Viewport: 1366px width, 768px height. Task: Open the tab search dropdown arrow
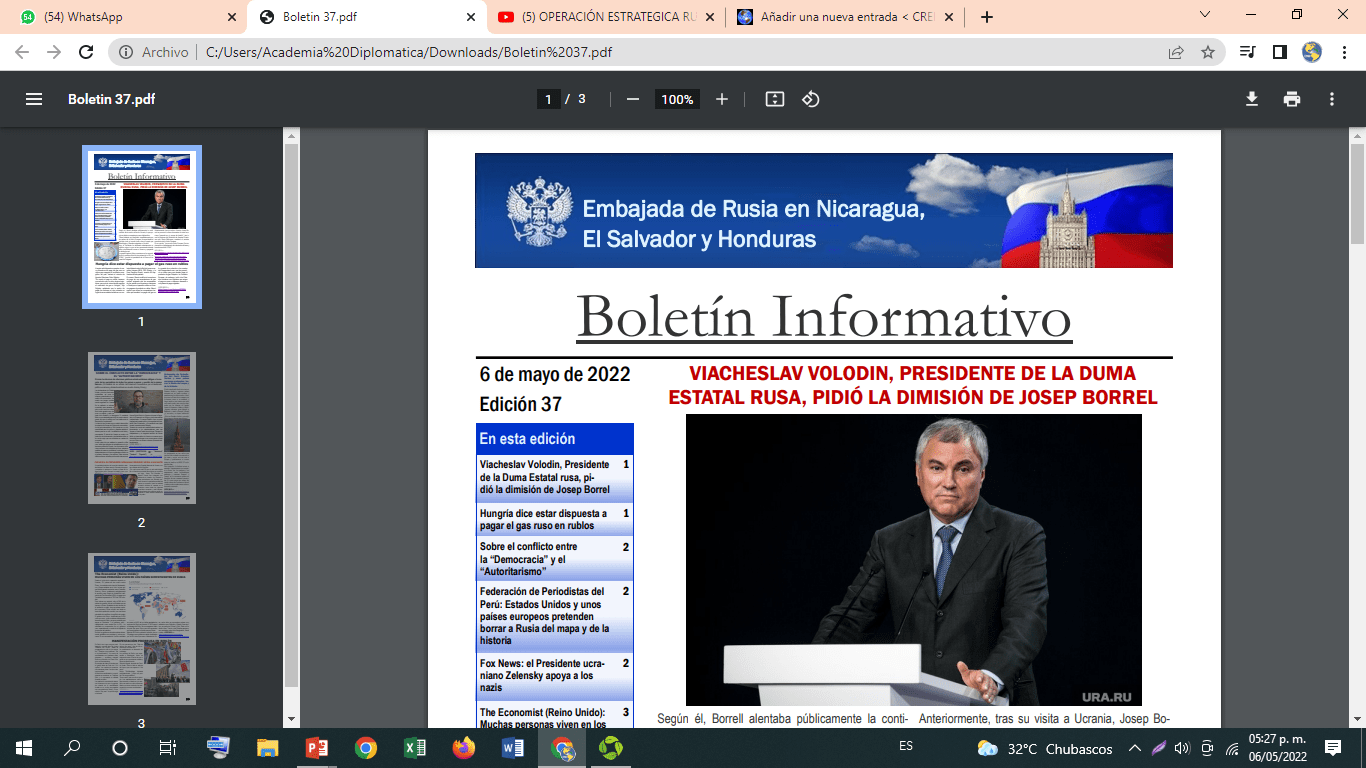(x=1205, y=15)
